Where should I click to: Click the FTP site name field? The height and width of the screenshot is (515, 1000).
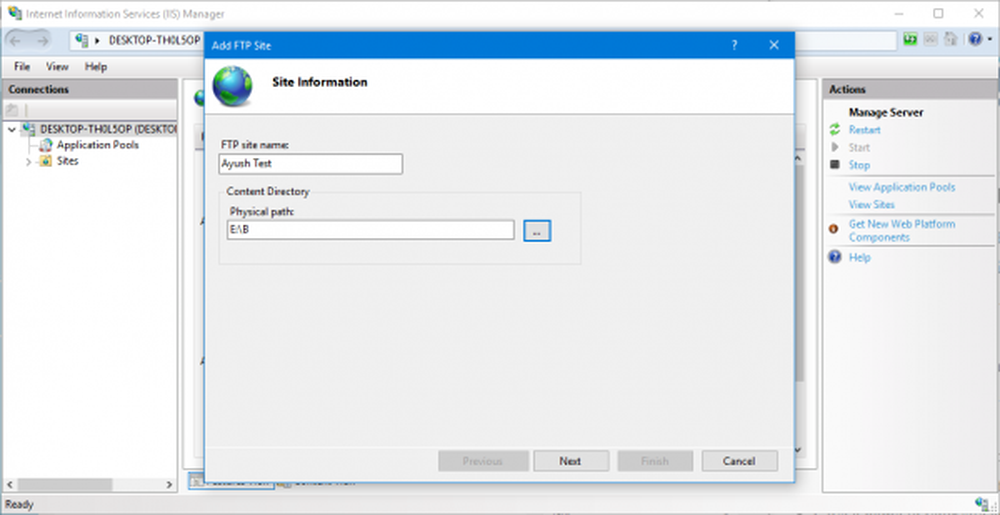(x=310, y=164)
